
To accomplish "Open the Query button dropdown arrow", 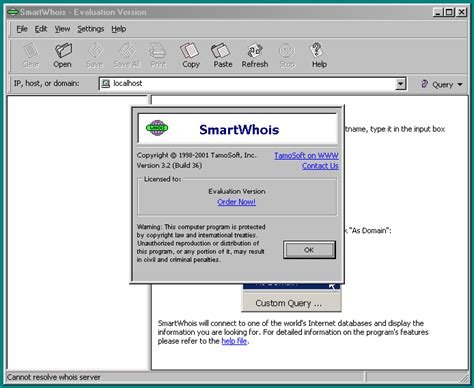I will pos(460,85).
